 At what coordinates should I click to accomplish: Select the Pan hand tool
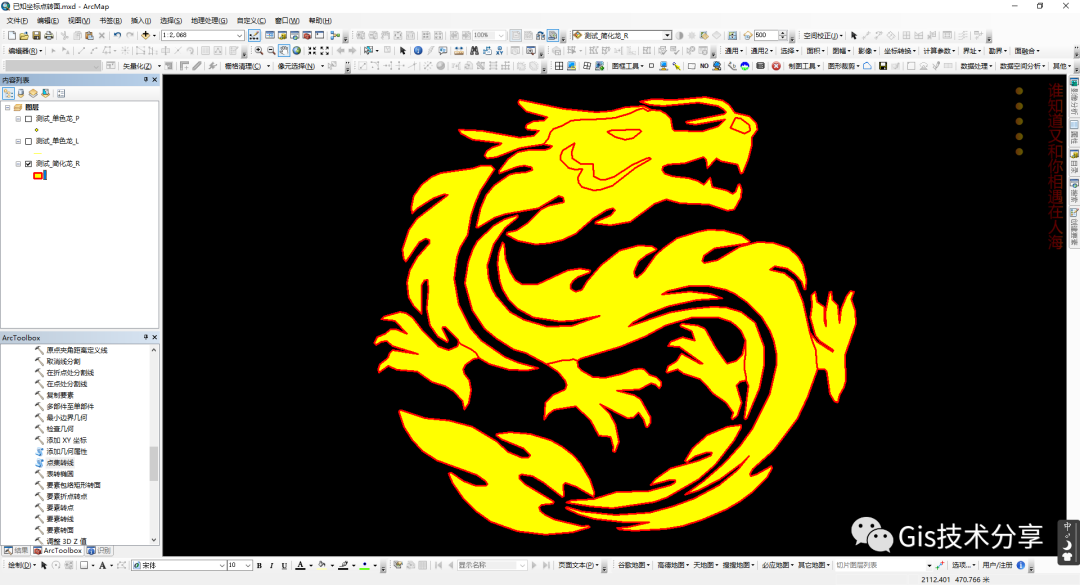[x=284, y=51]
